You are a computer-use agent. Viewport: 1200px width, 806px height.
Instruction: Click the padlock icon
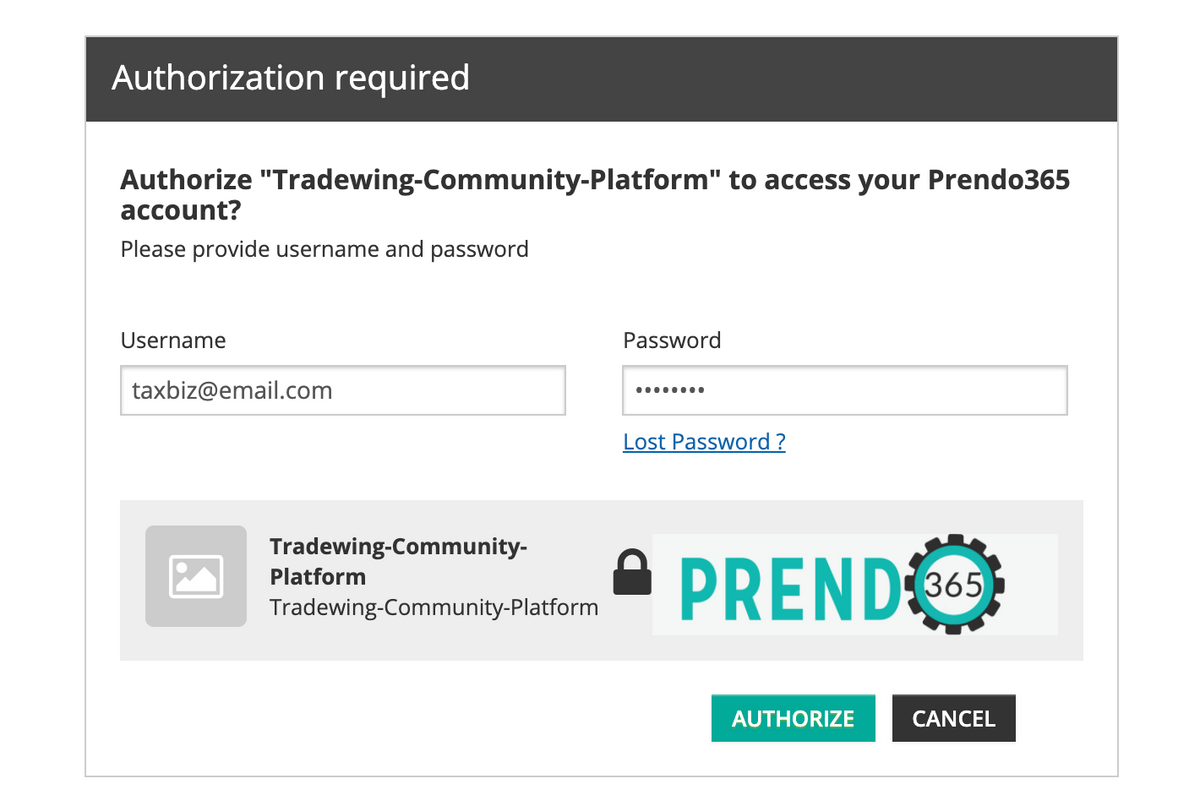coord(631,573)
